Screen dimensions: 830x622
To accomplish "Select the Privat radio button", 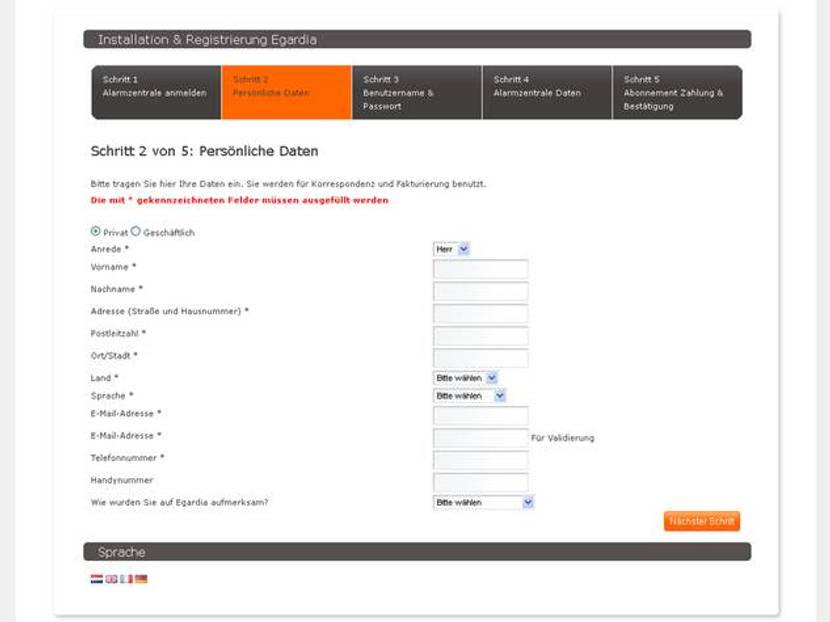I will 95,231.
